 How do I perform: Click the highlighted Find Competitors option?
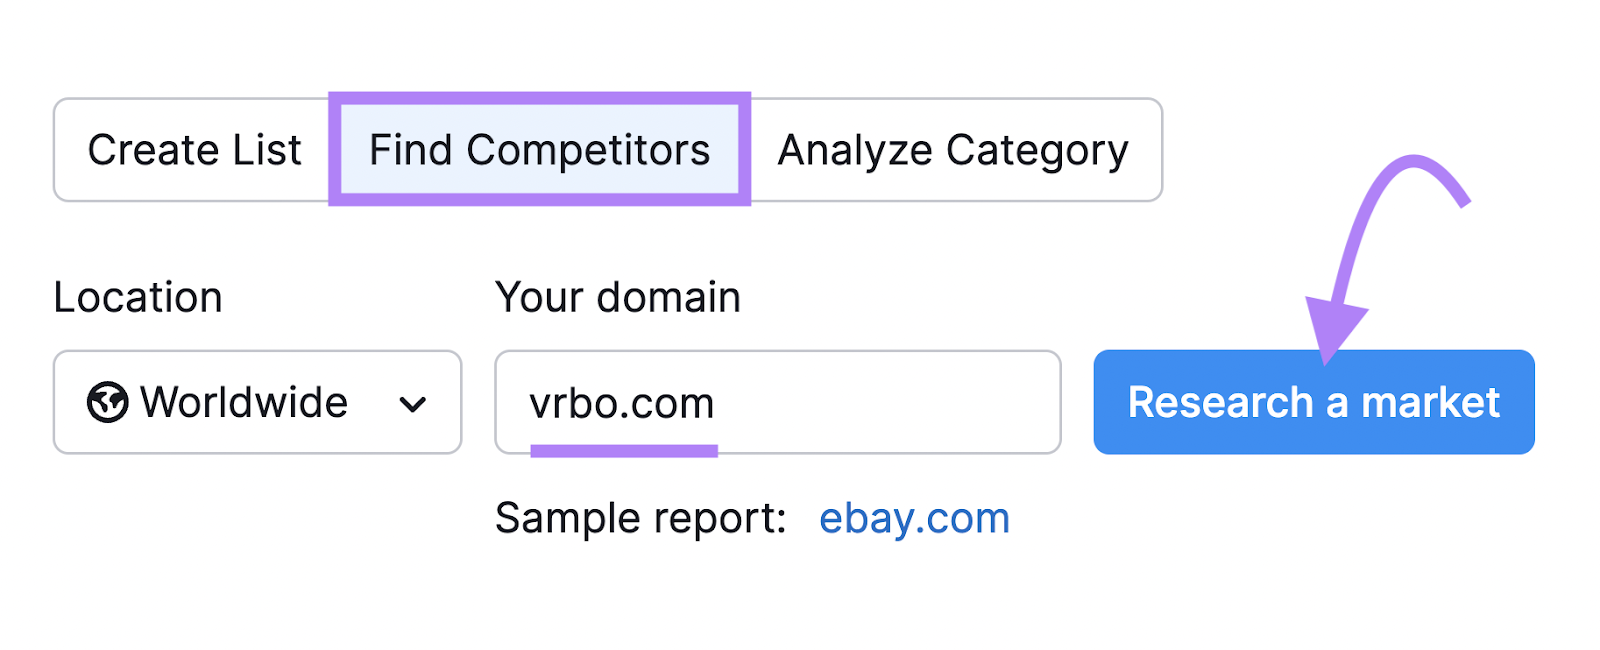click(538, 149)
